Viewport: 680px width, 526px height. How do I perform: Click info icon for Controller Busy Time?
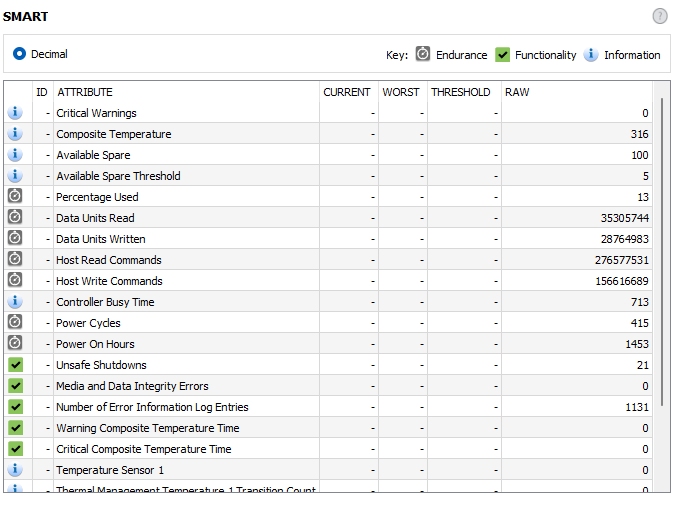coord(15,301)
